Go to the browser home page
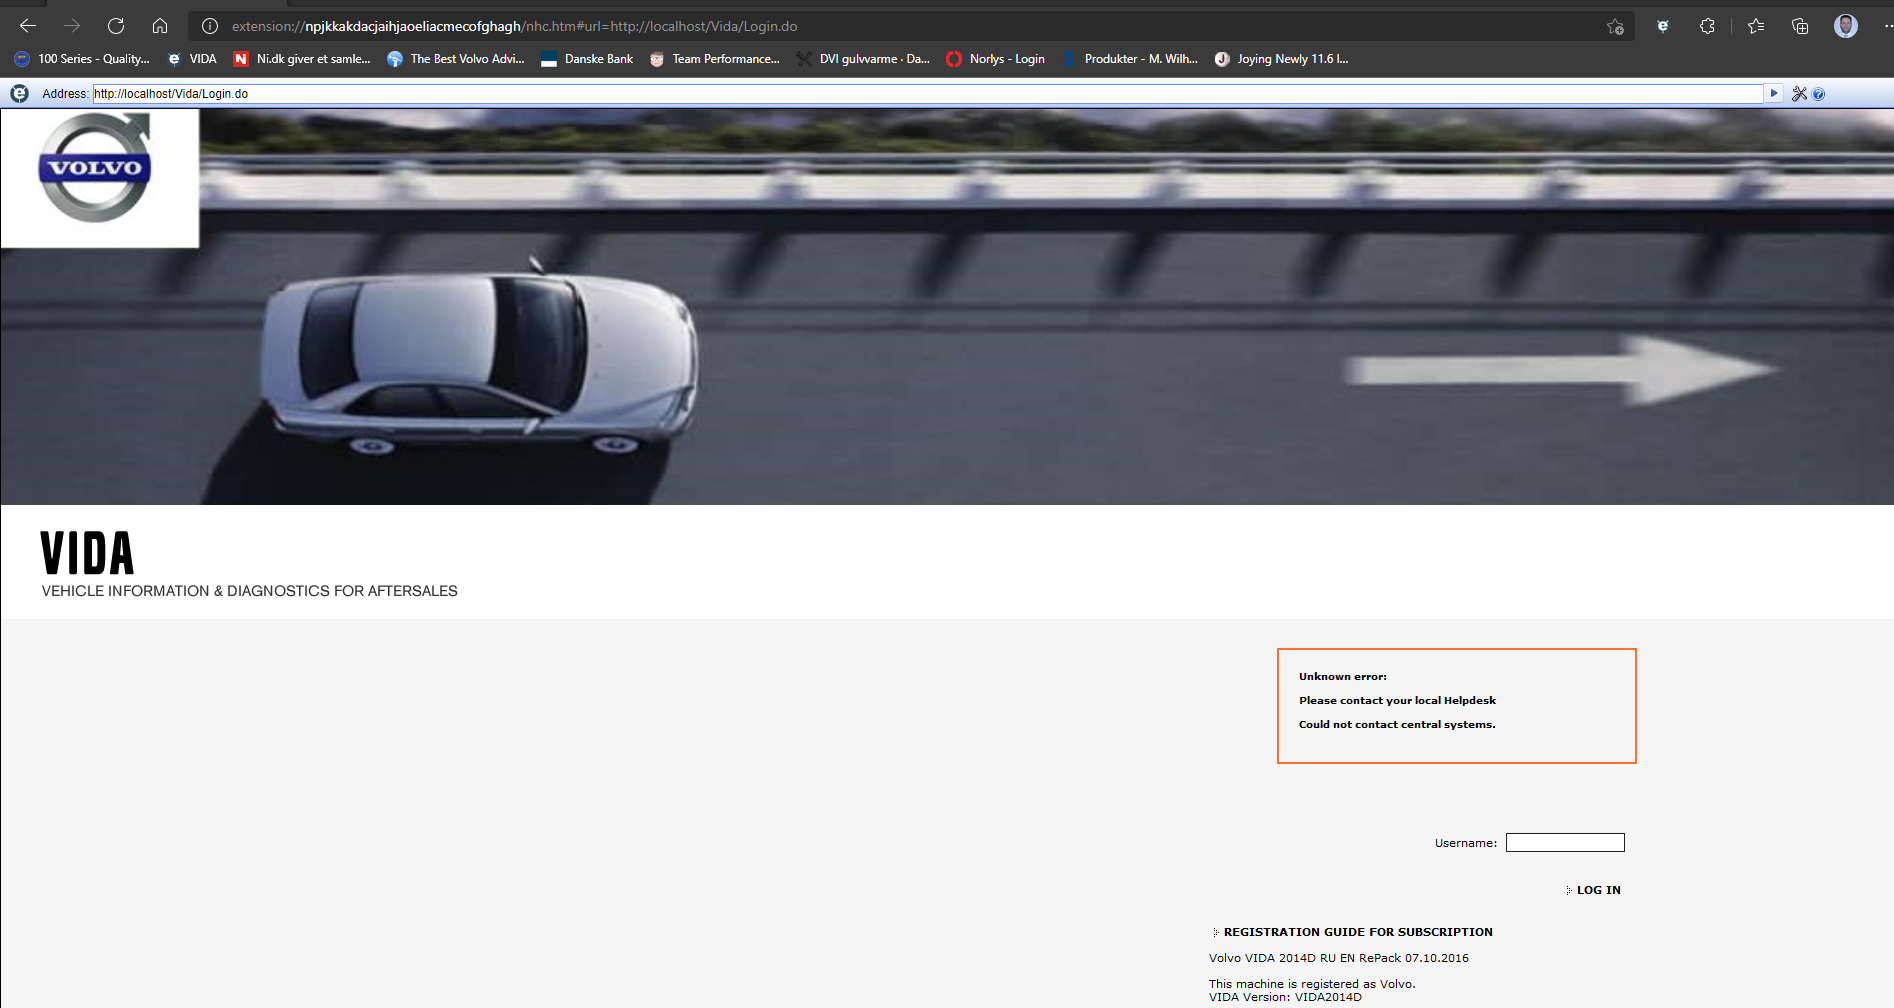1894x1008 pixels. [160, 26]
